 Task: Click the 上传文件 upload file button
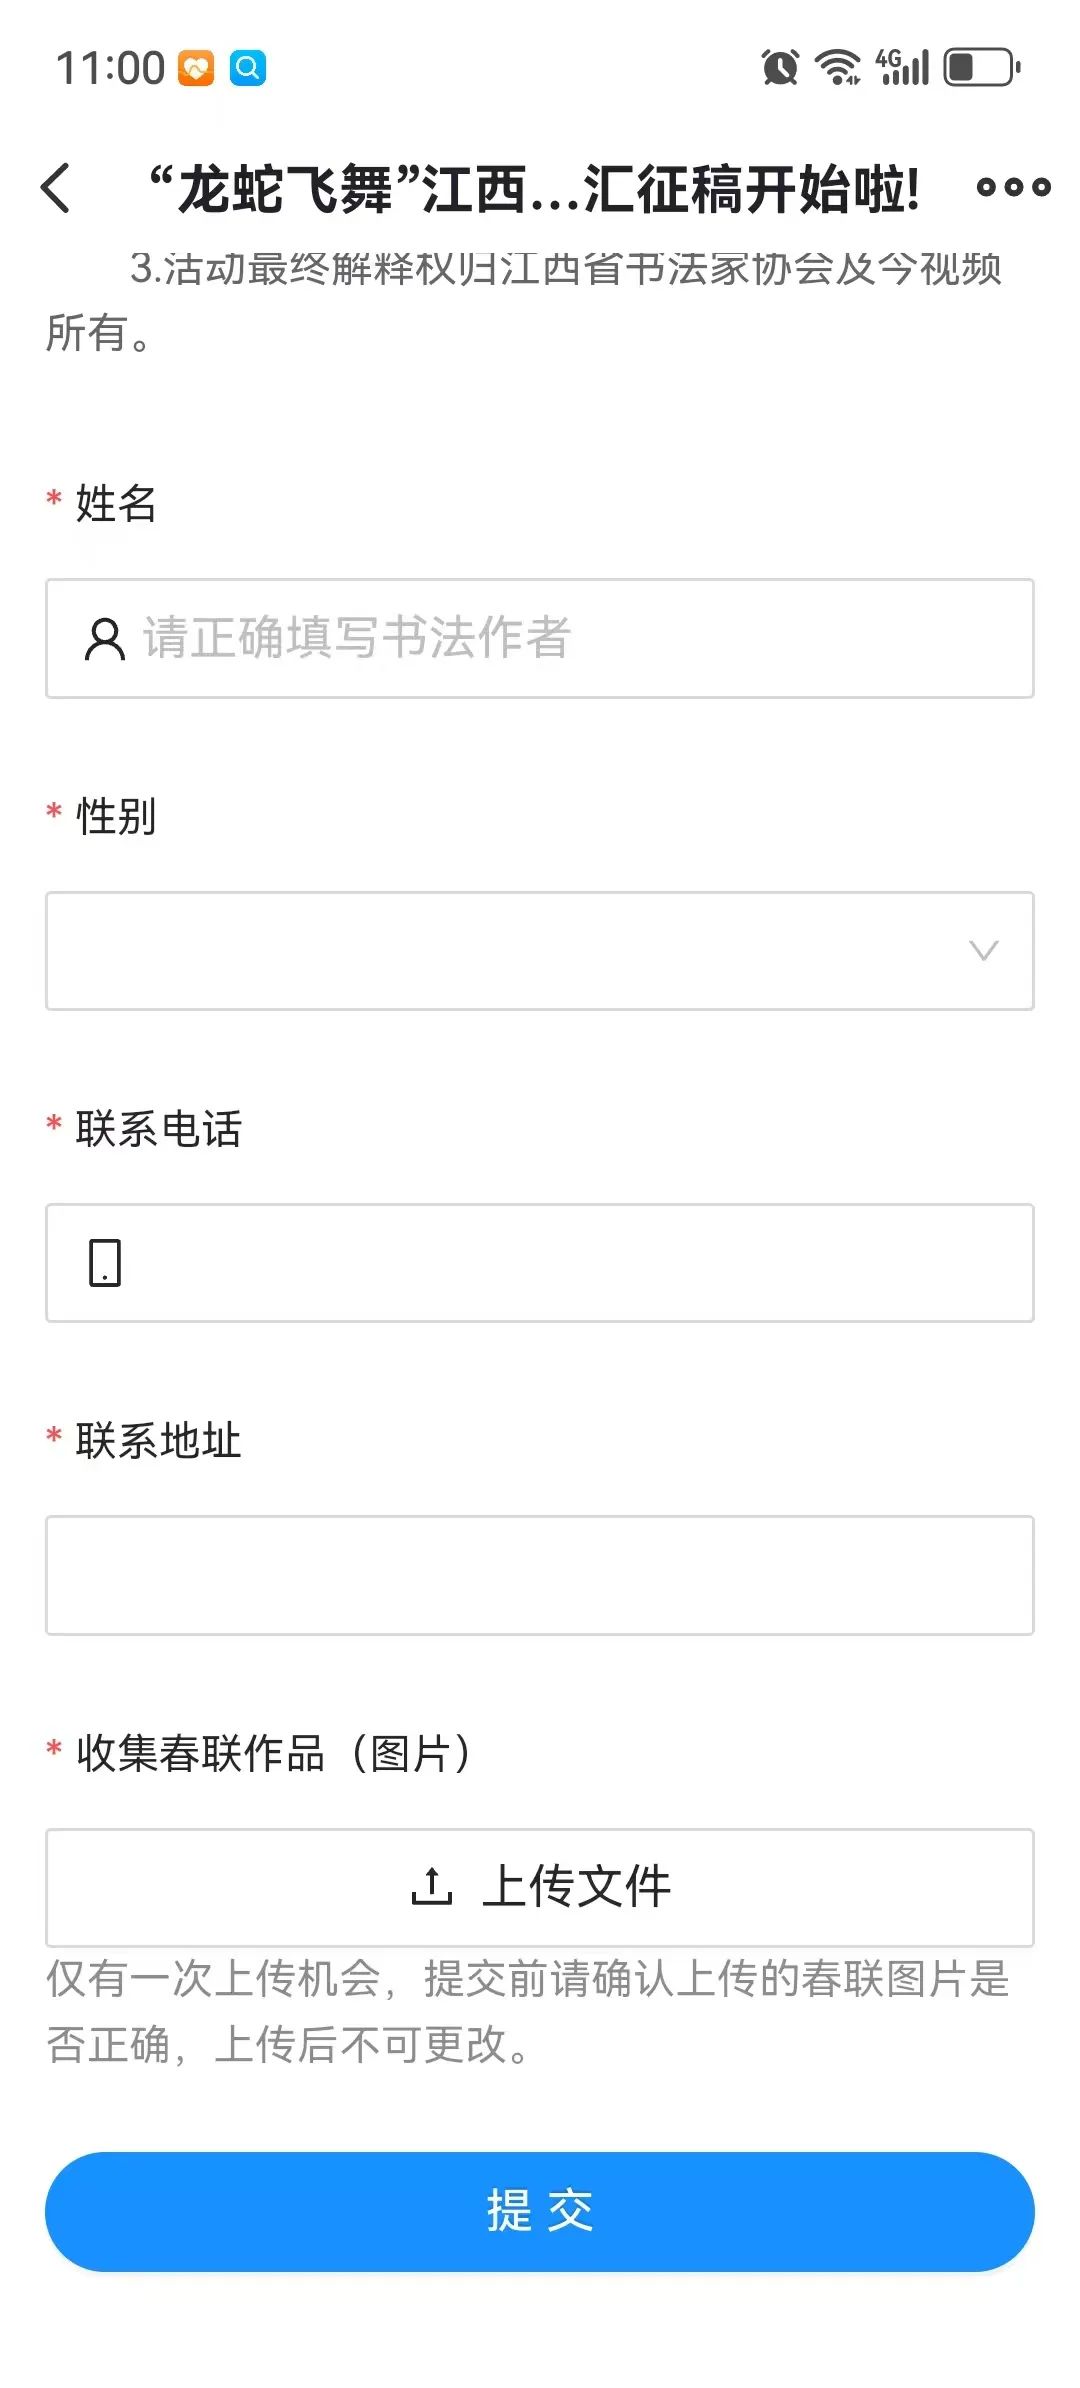(540, 1887)
